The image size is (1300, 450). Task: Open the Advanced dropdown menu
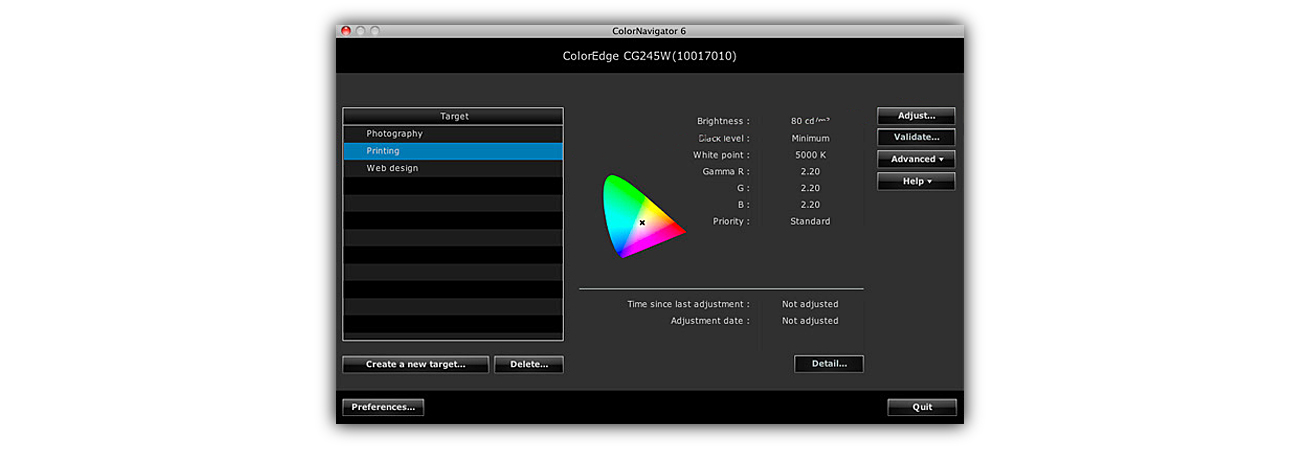tap(916, 159)
